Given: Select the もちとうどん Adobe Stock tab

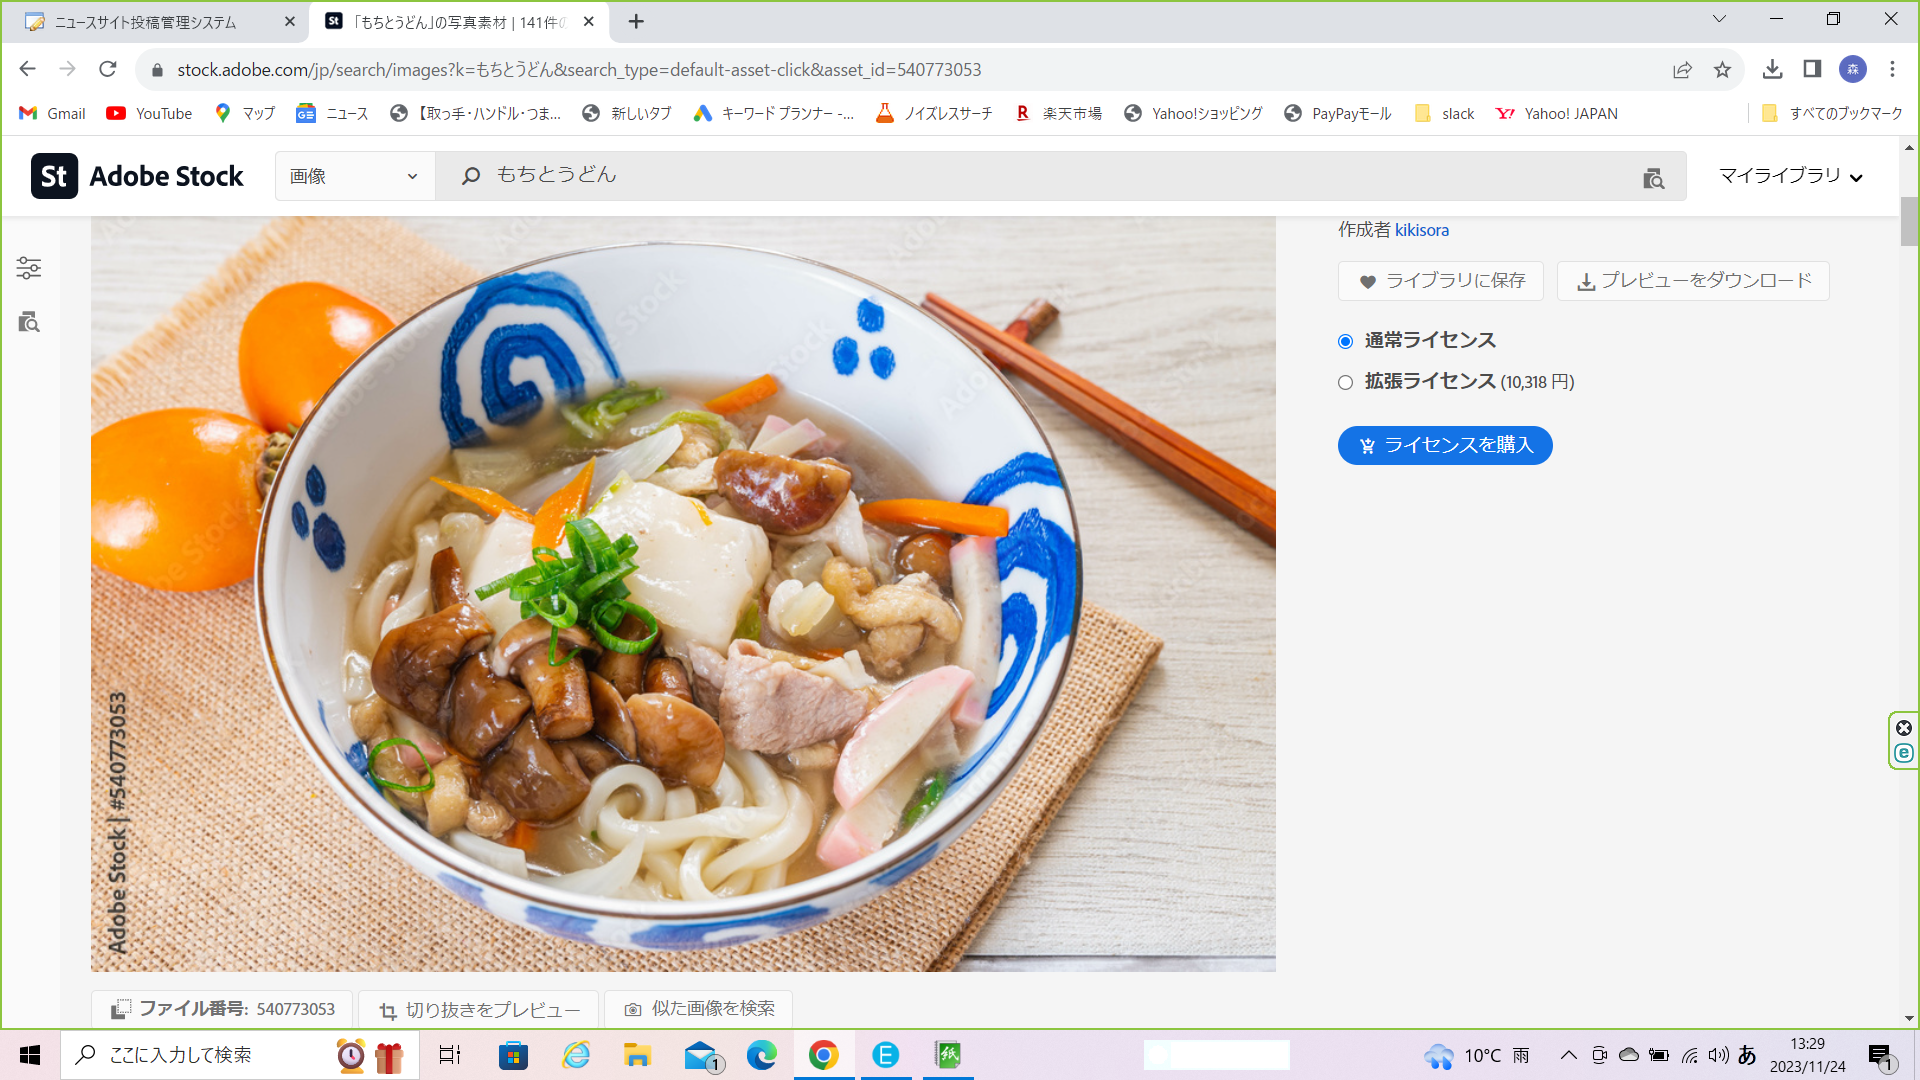Looking at the screenshot, I should (x=460, y=22).
